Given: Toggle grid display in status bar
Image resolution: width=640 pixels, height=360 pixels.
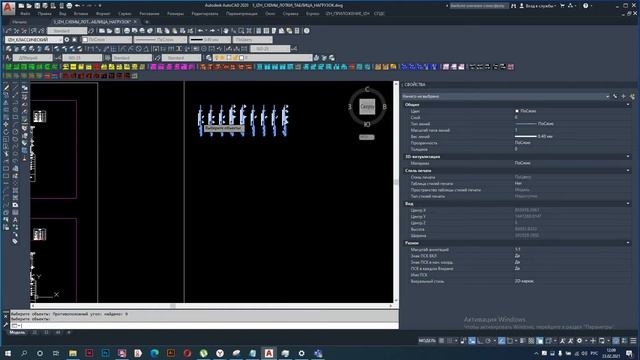Looking at the screenshot, I should (x=441, y=340).
